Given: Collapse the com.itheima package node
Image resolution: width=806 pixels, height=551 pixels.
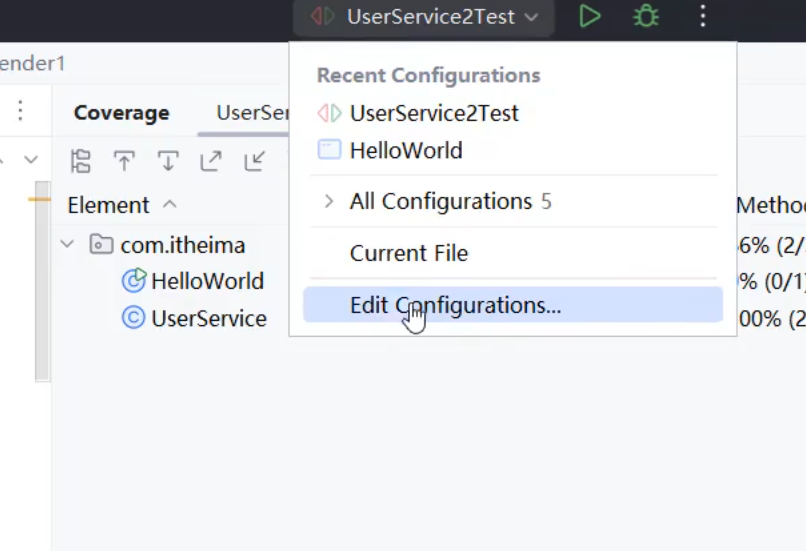Looking at the screenshot, I should coord(67,244).
